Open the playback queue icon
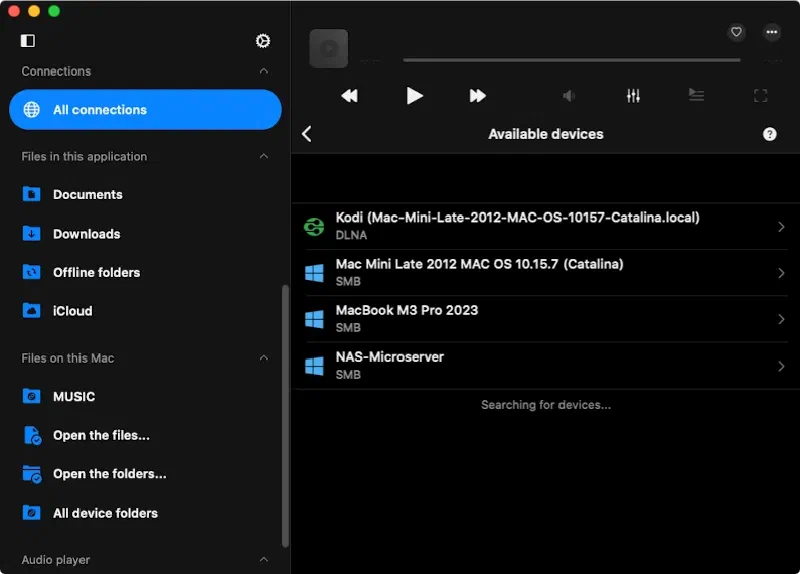The width and height of the screenshot is (800, 574). [x=696, y=96]
